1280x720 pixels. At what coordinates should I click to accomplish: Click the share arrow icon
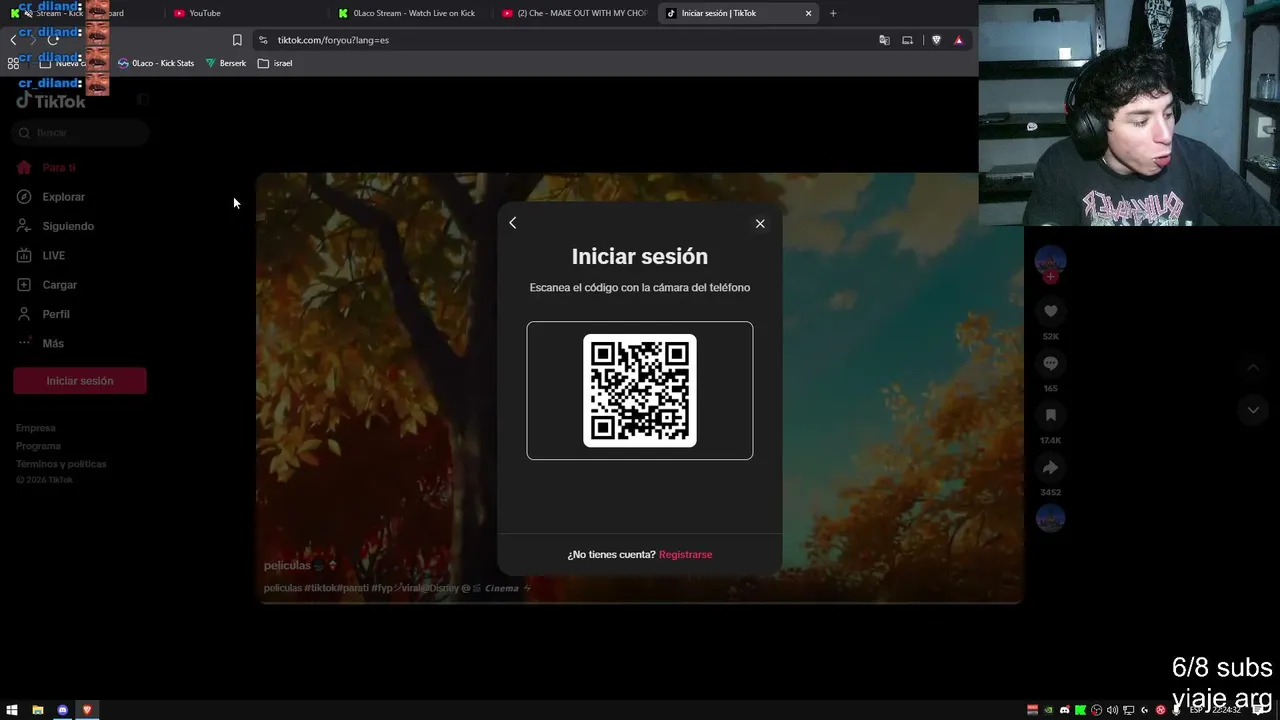click(x=1050, y=467)
